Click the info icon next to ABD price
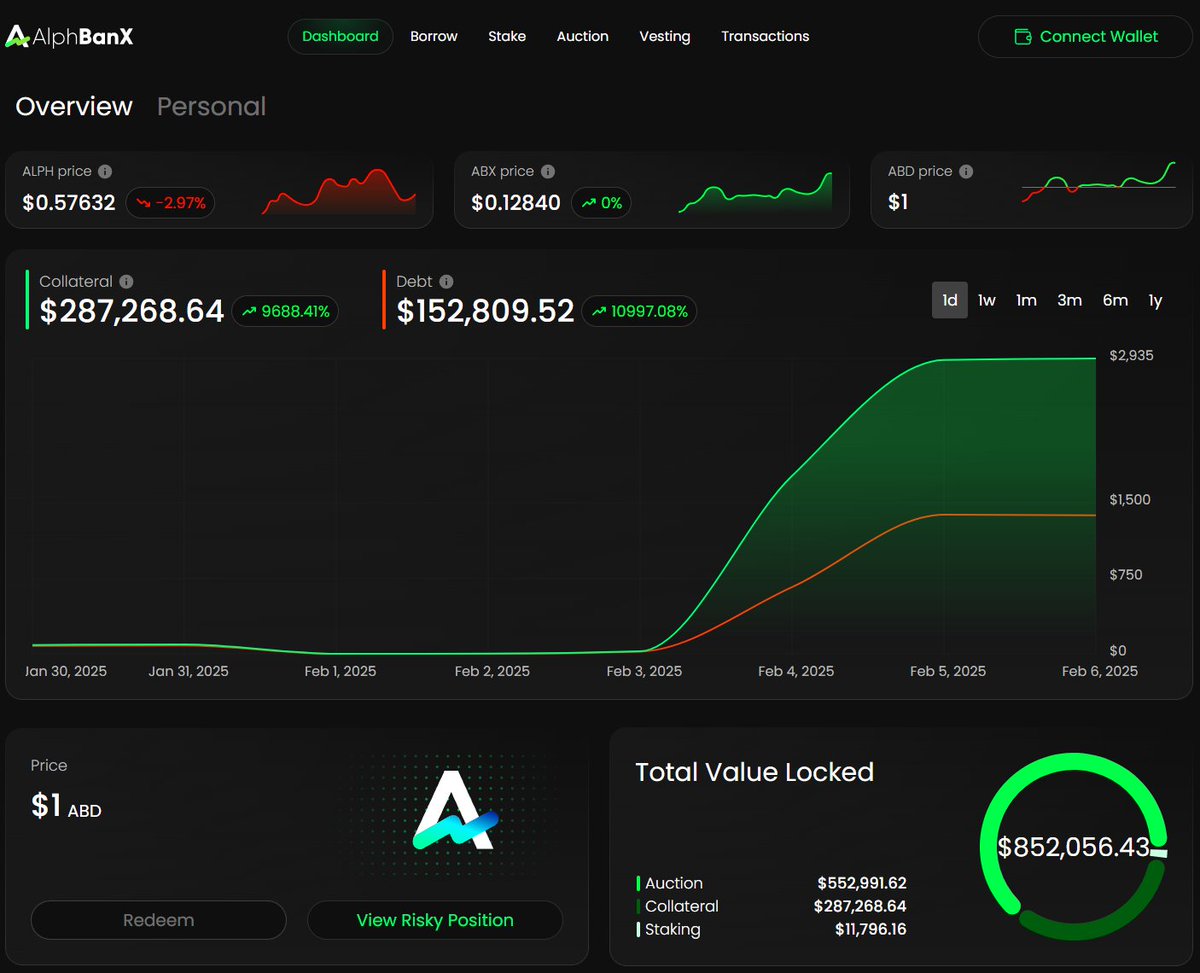The height and width of the screenshot is (973, 1200). 966,171
